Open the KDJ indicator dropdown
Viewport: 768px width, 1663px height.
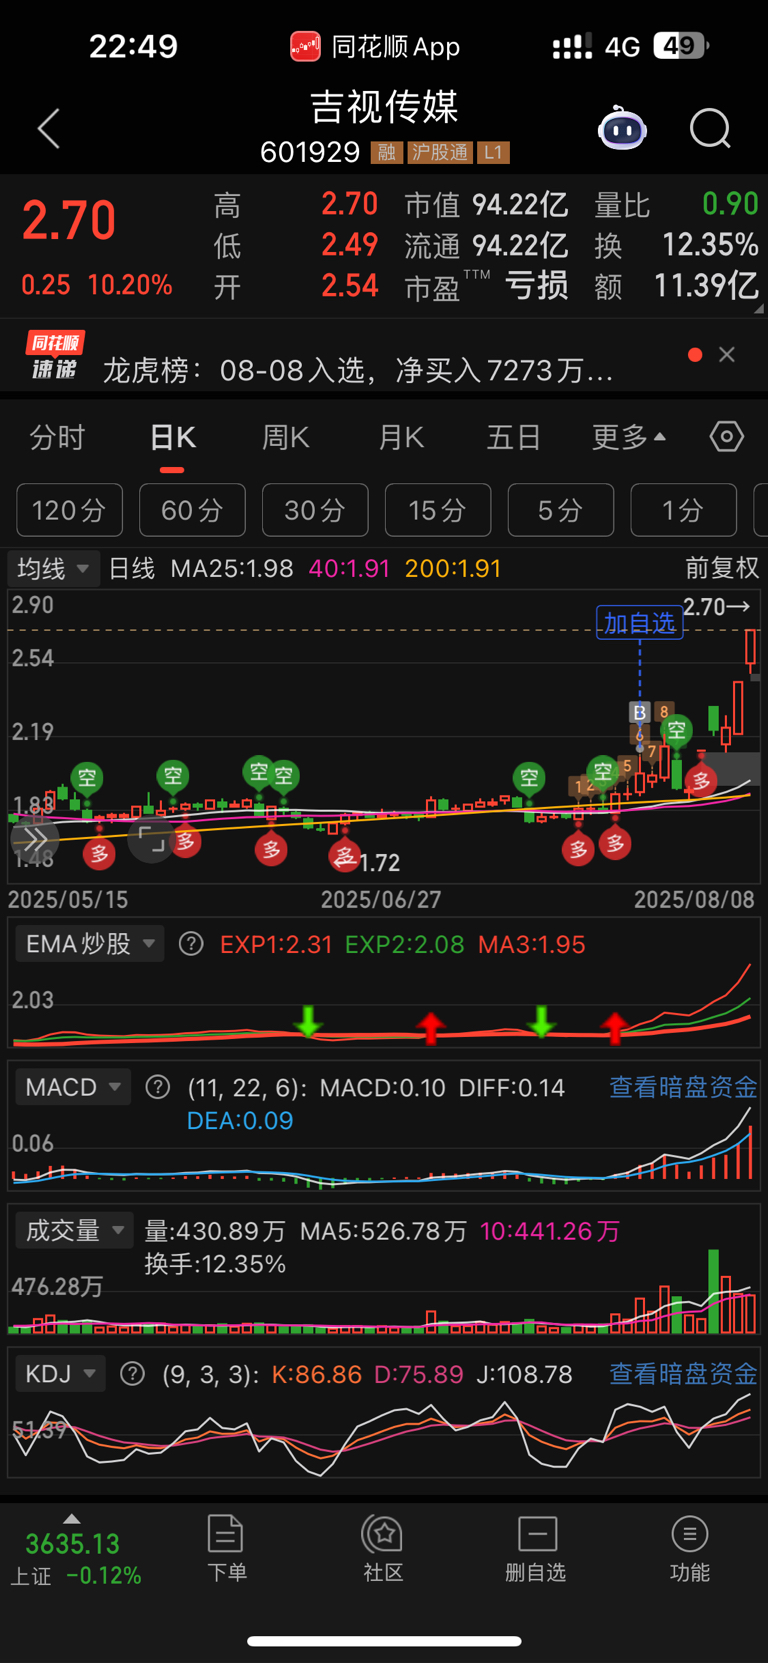[60, 1374]
